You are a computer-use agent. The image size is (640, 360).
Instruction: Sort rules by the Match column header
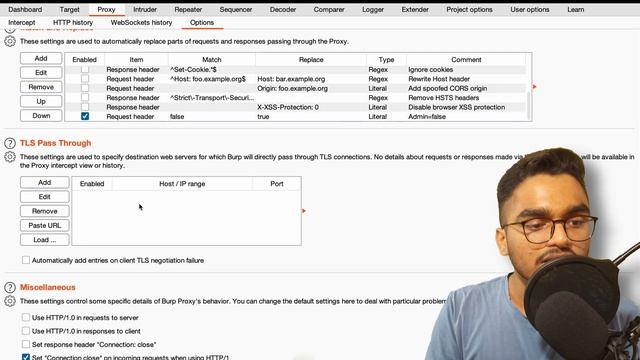tap(211, 60)
